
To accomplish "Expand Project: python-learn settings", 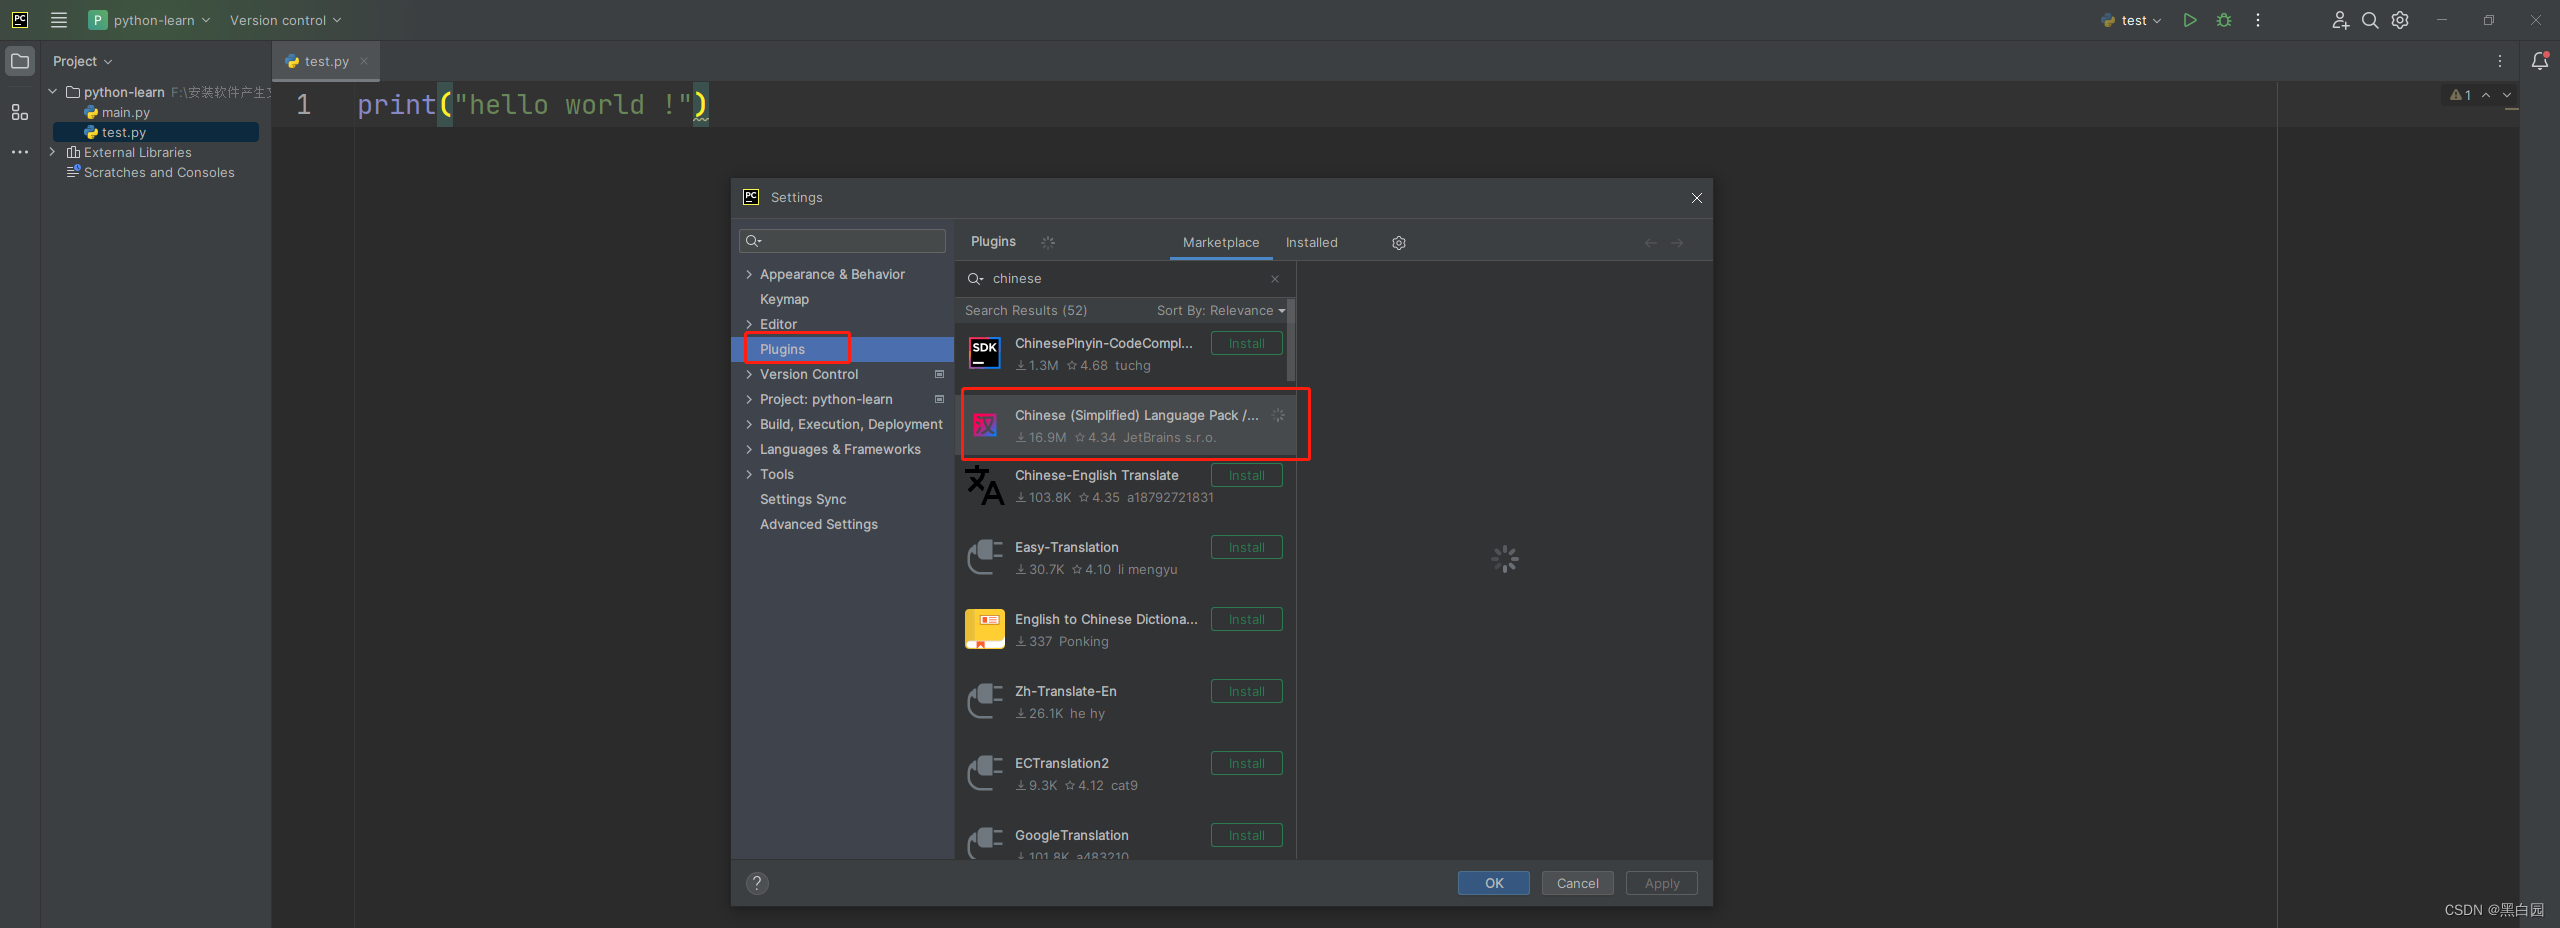I will point(749,399).
